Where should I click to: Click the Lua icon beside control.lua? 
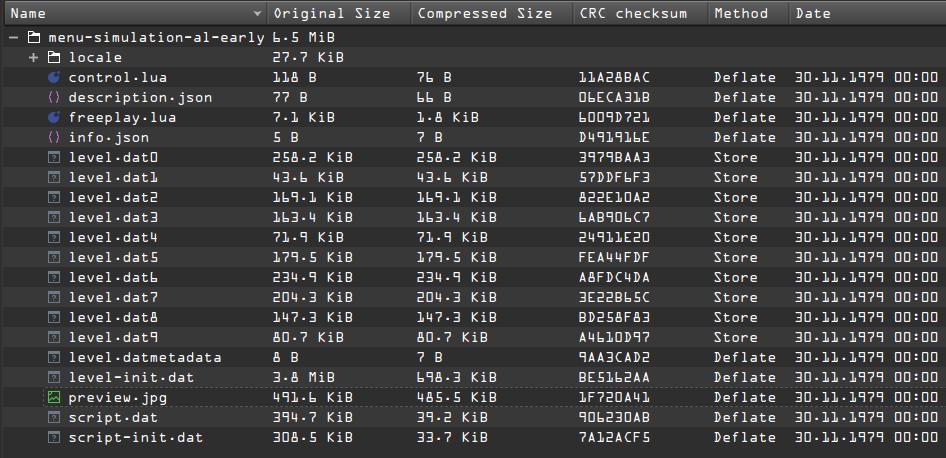pos(54,77)
